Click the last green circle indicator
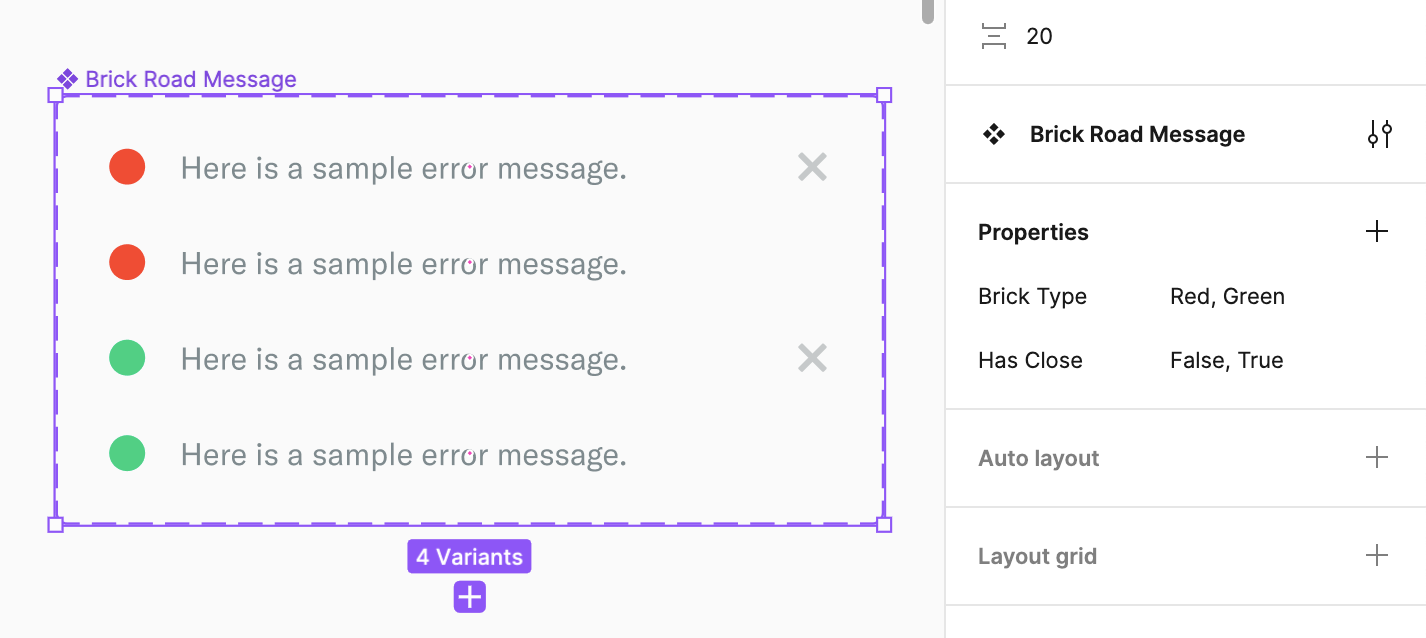 point(127,453)
